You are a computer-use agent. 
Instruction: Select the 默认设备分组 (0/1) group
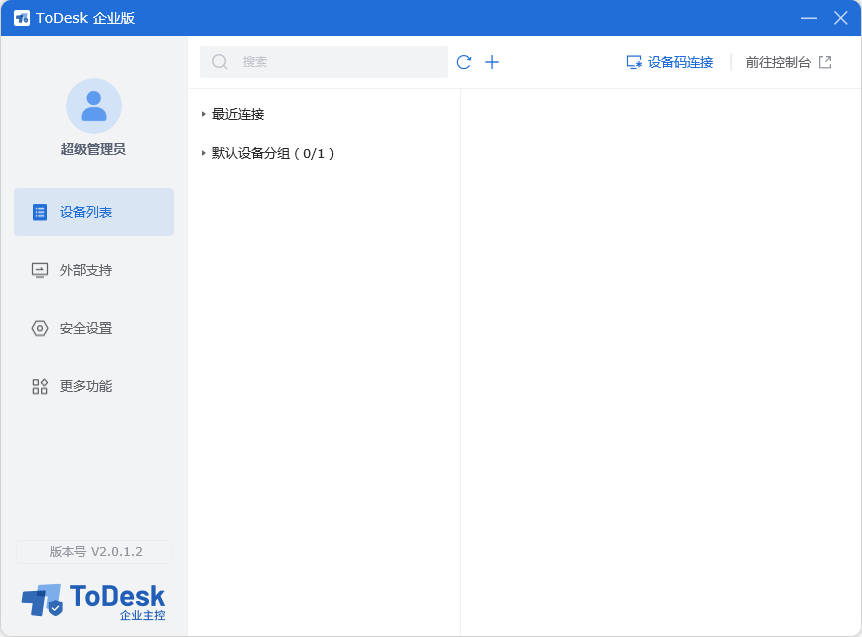coord(273,153)
